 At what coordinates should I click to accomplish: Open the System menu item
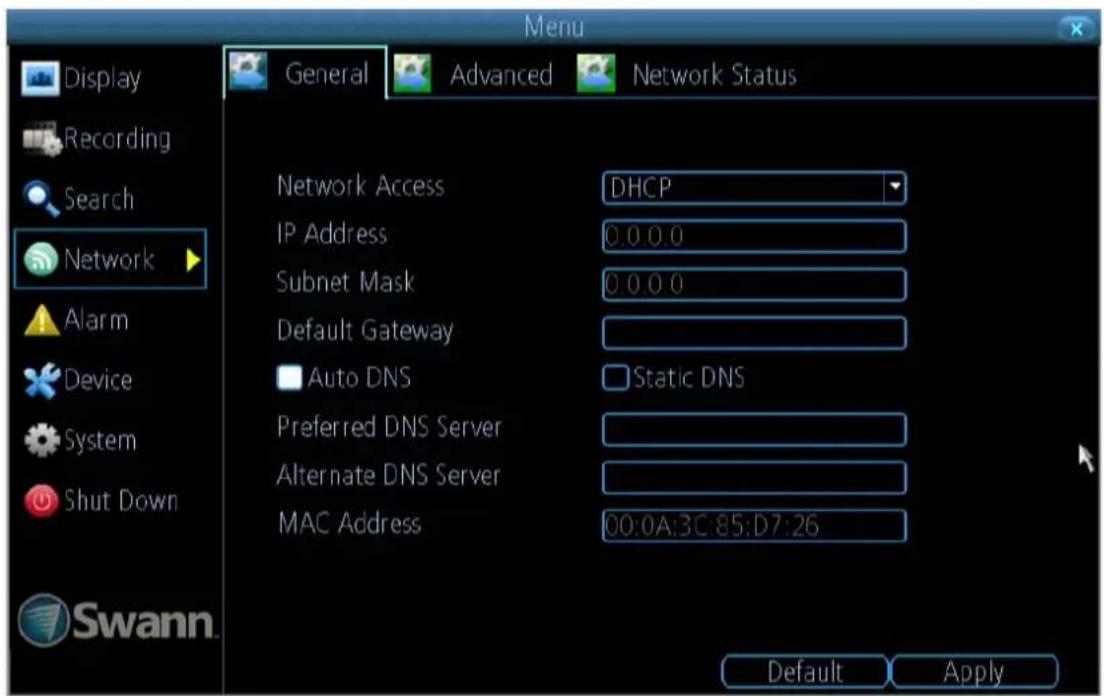point(80,440)
